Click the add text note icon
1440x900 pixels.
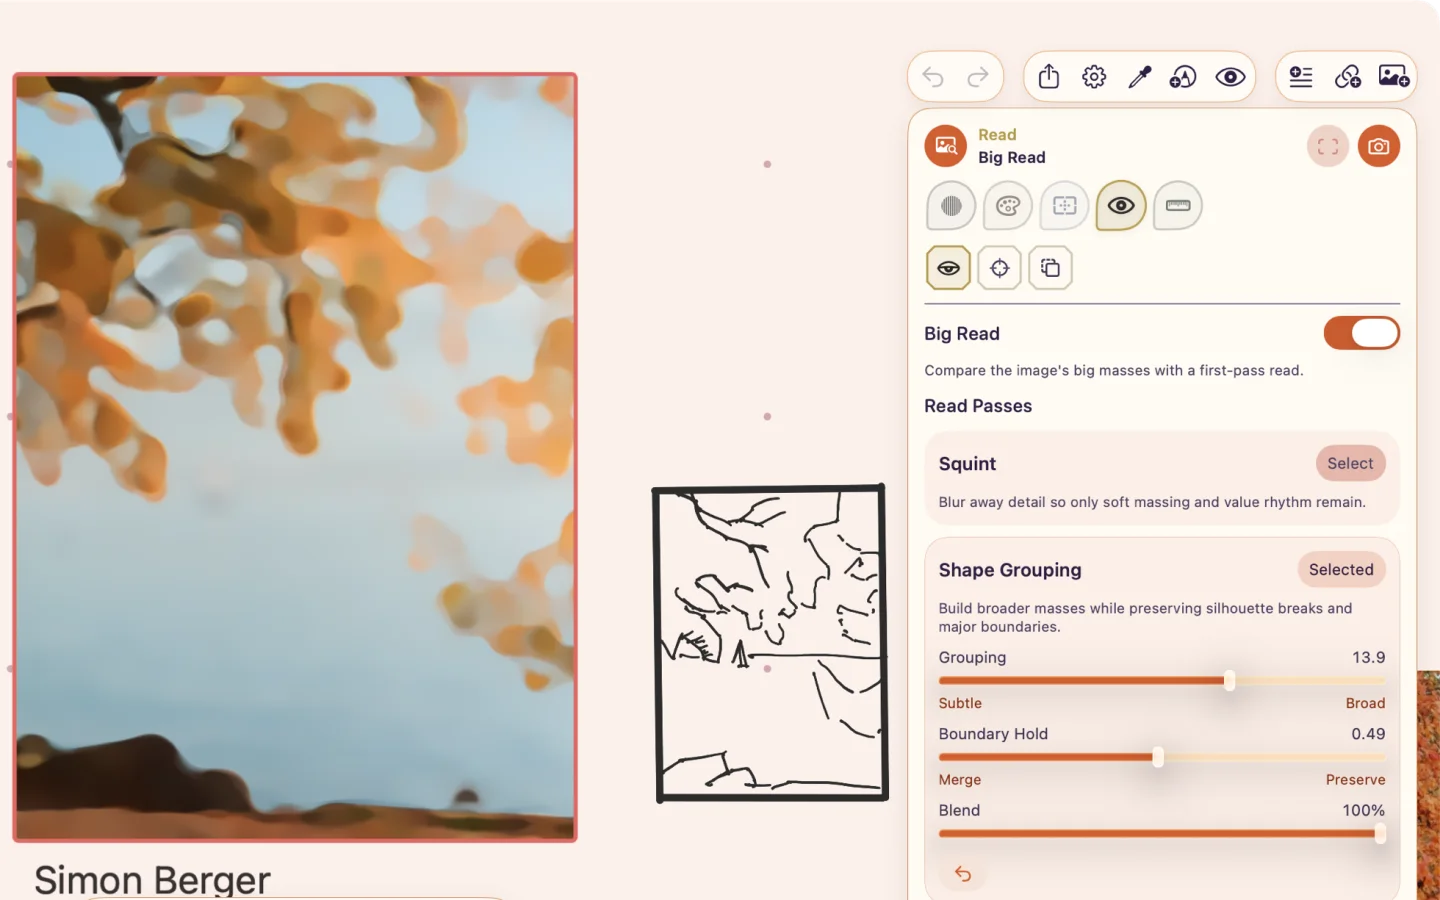tap(1301, 77)
